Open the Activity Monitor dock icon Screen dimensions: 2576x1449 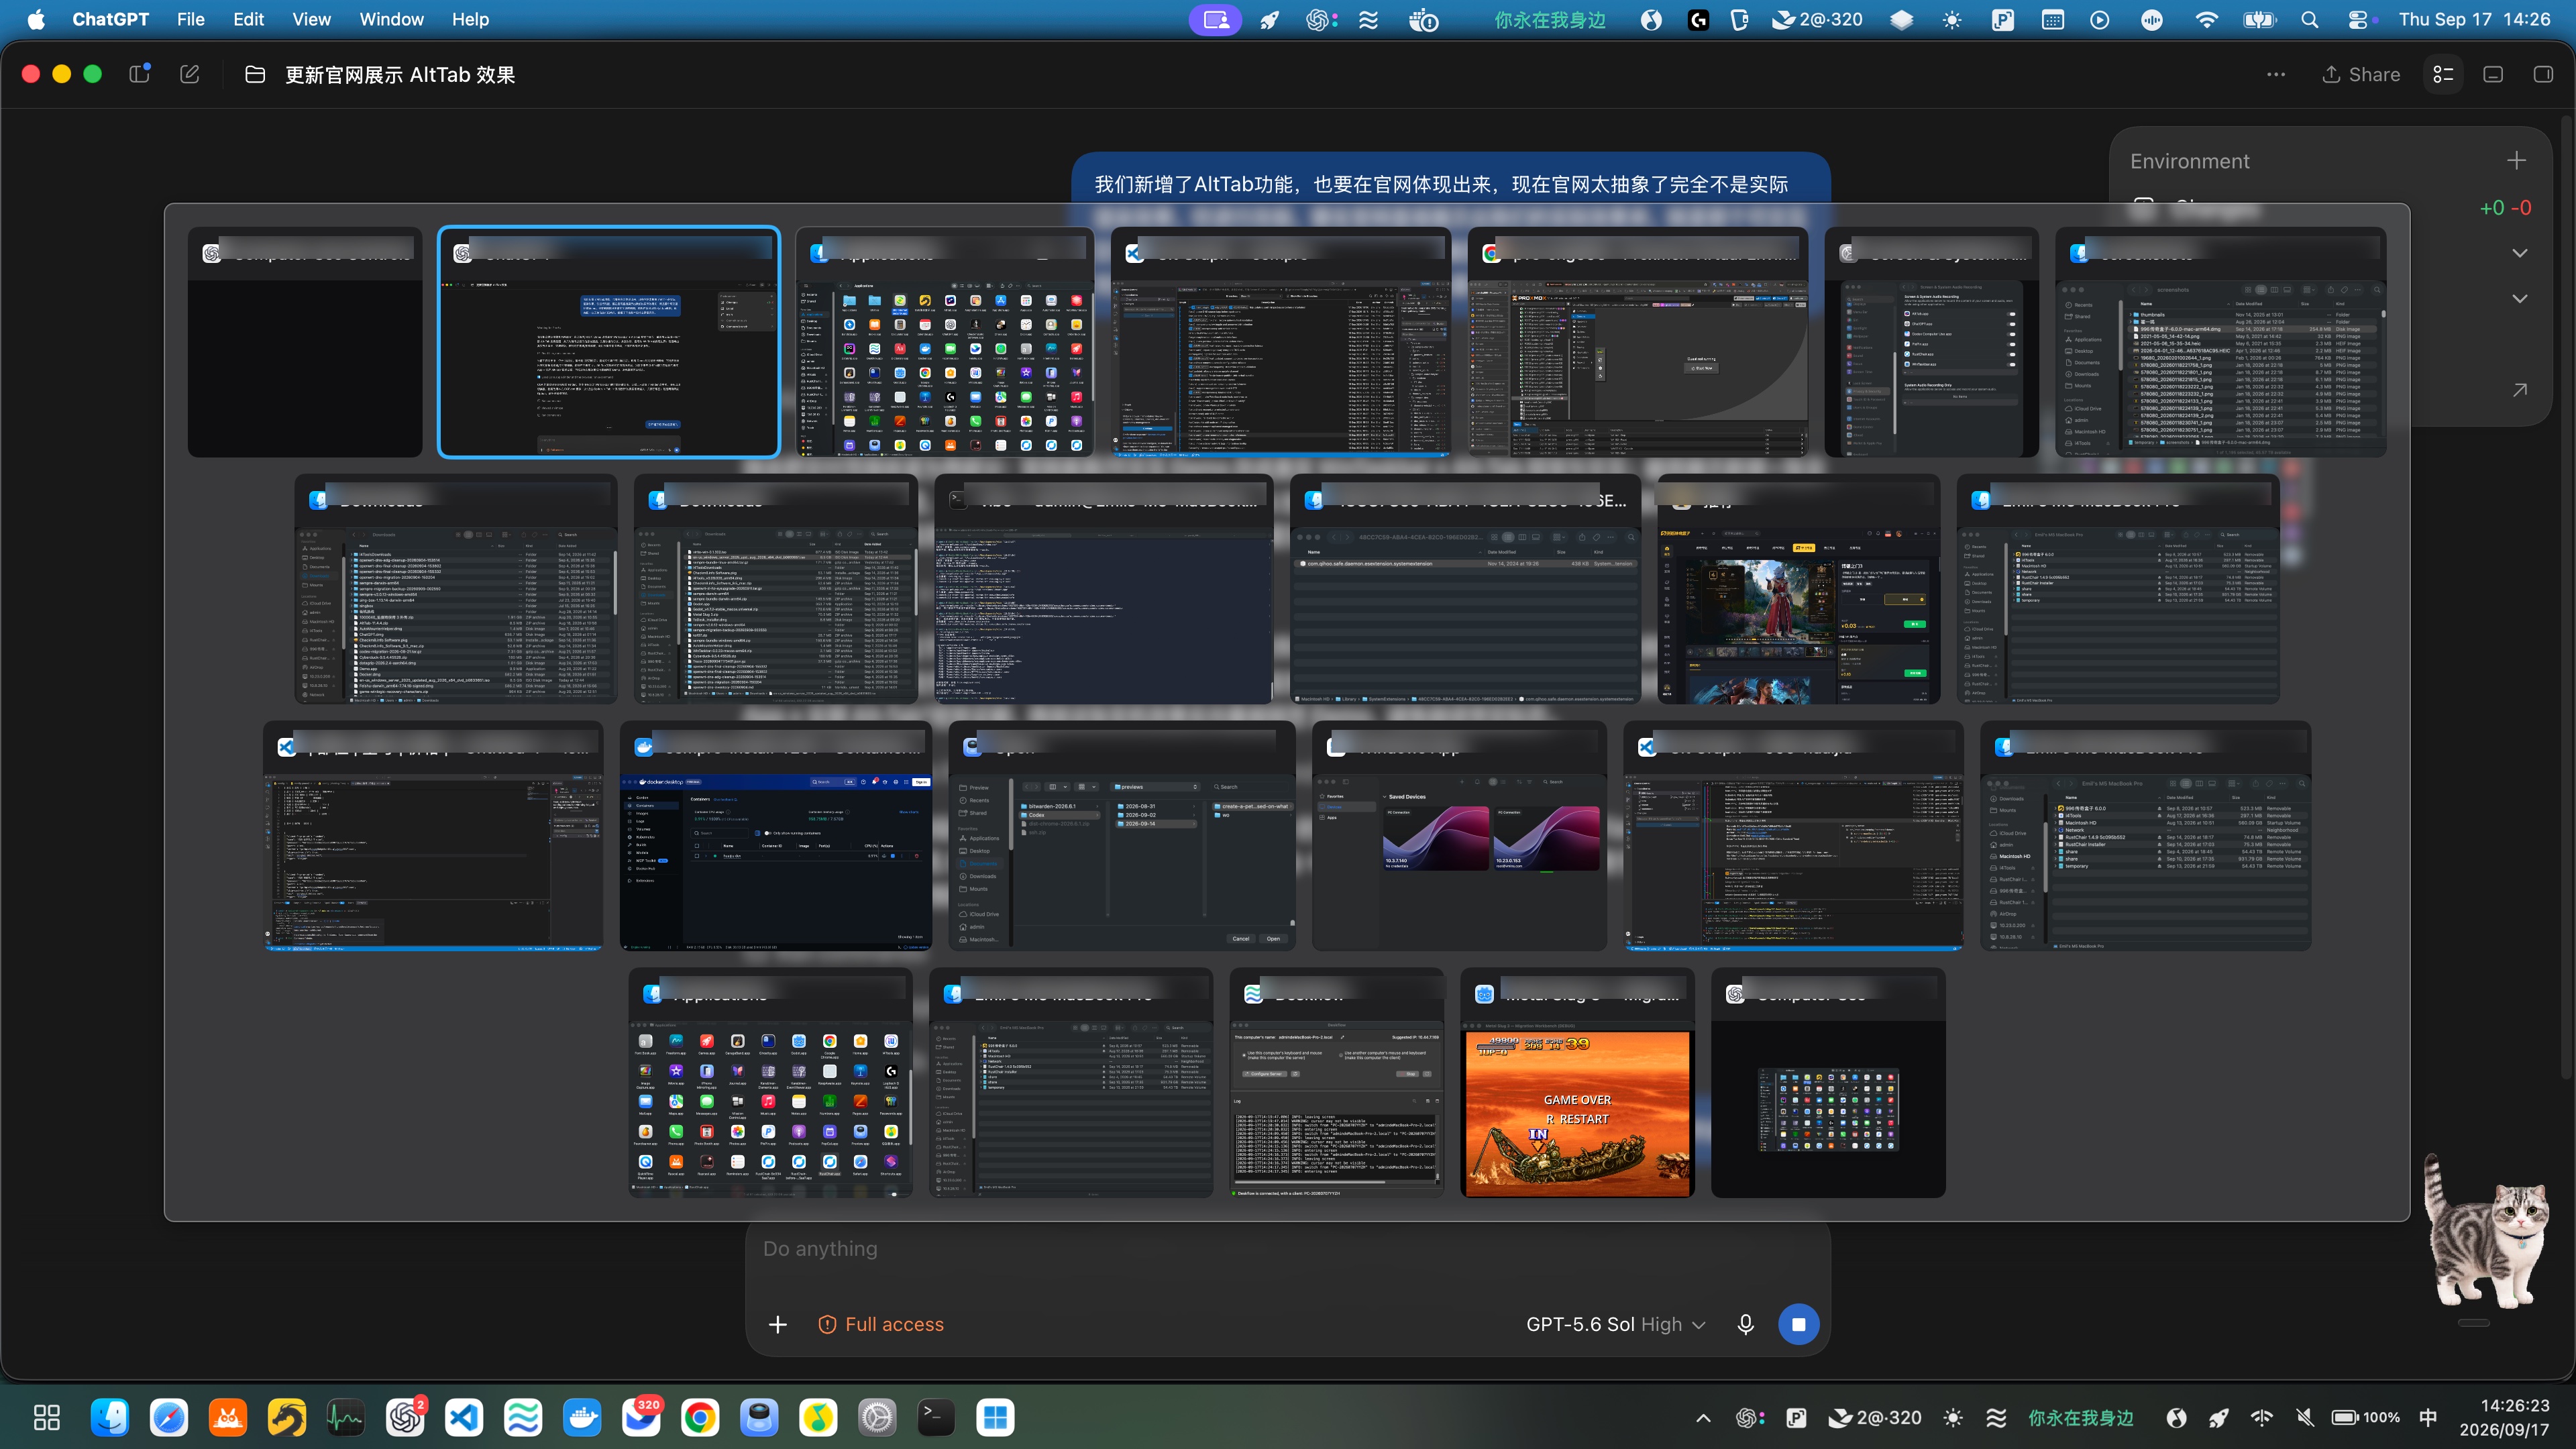346,1417
